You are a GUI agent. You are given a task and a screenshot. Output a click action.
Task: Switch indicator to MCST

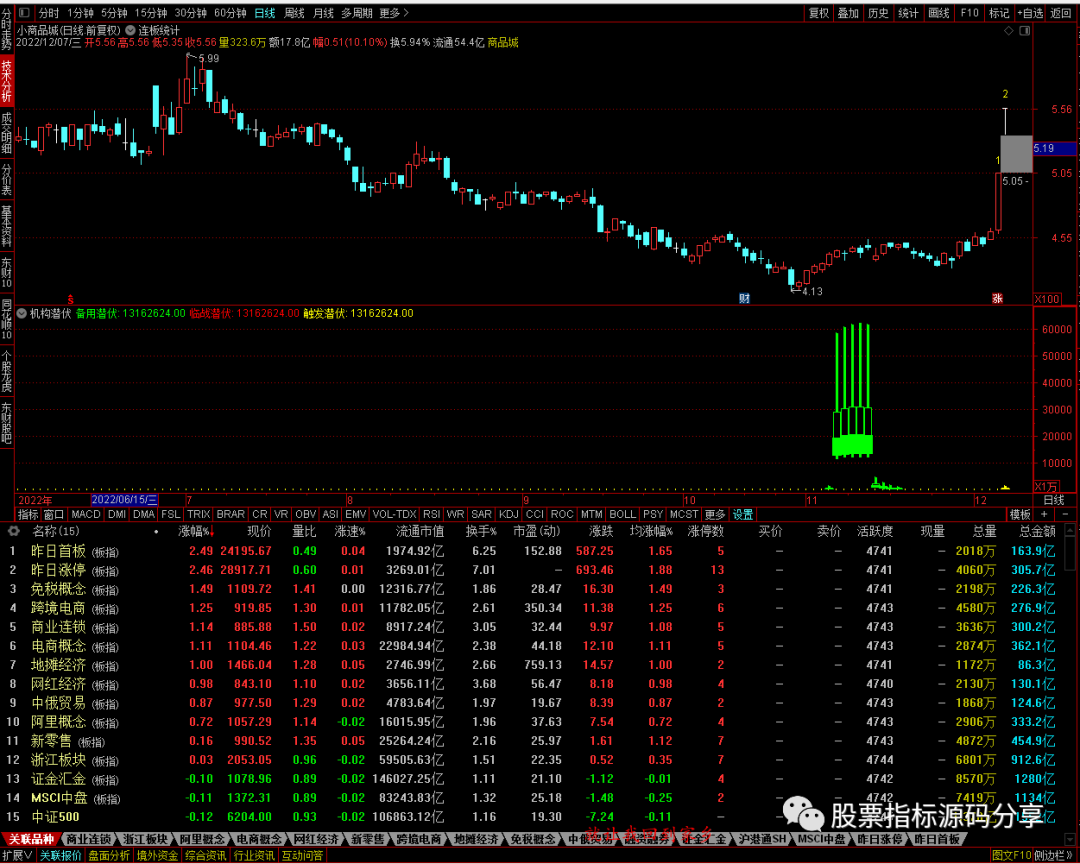tap(684, 515)
